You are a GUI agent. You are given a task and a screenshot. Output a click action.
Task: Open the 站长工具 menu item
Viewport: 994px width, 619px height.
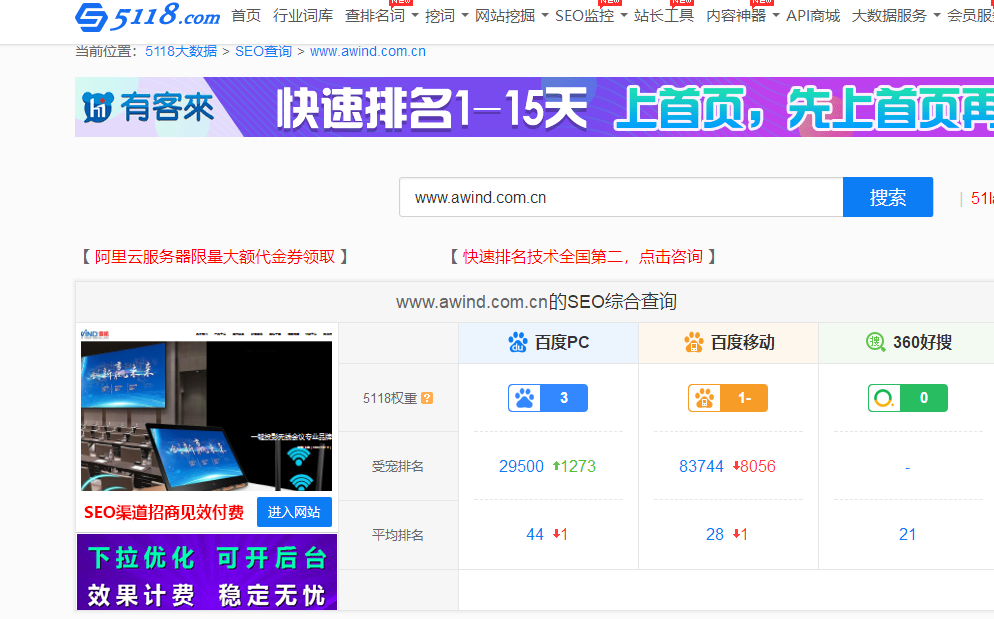click(664, 15)
